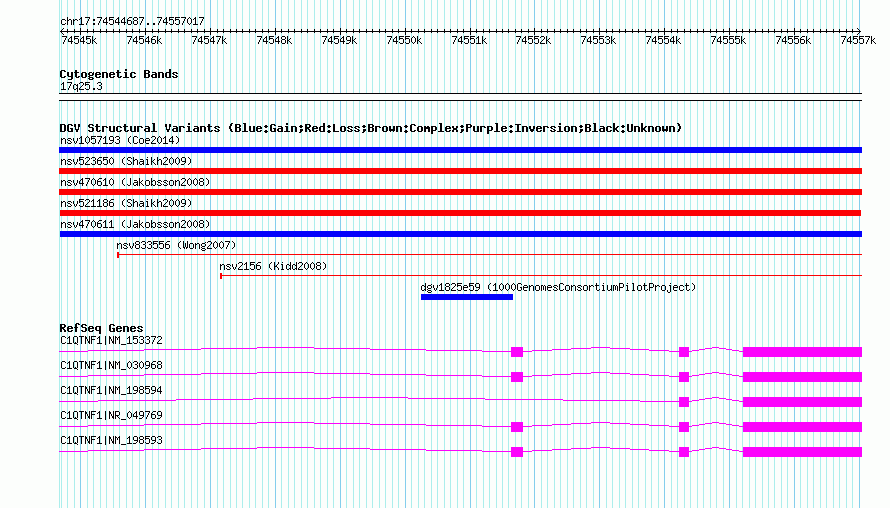Click the 74556k ruler tick label
Screen dimensions: 890x508
(x=794, y=40)
